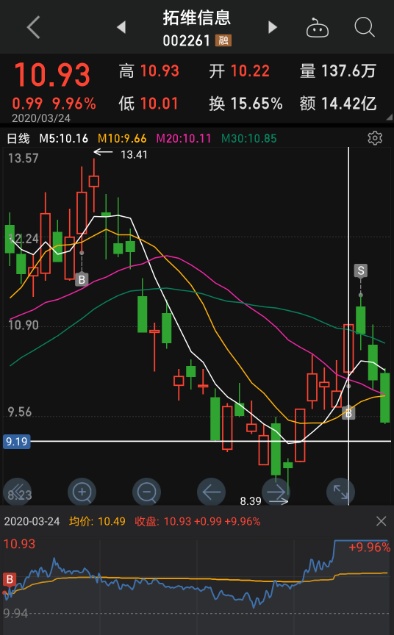Go back using the top-left arrow
394x635 pixels.
(x=34, y=28)
